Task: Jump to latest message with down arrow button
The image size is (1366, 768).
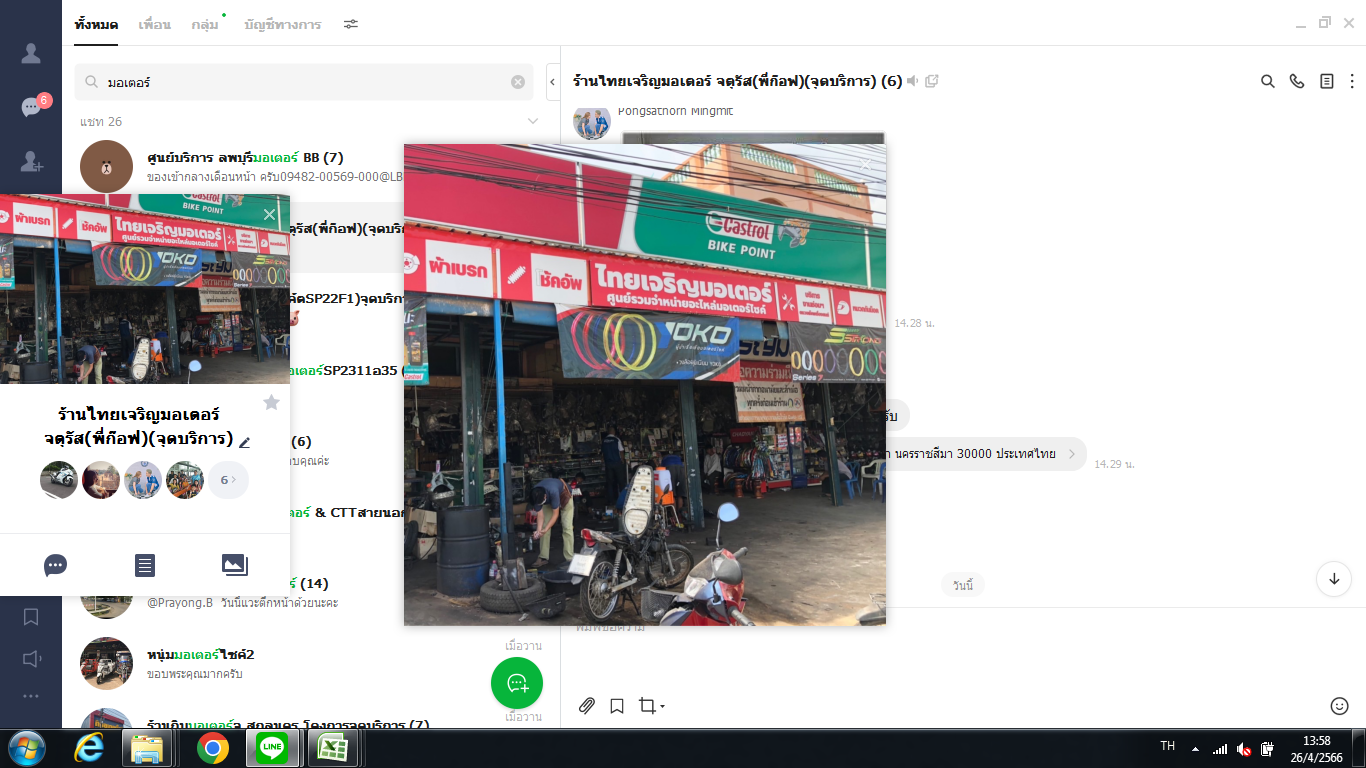Action: click(x=1333, y=578)
